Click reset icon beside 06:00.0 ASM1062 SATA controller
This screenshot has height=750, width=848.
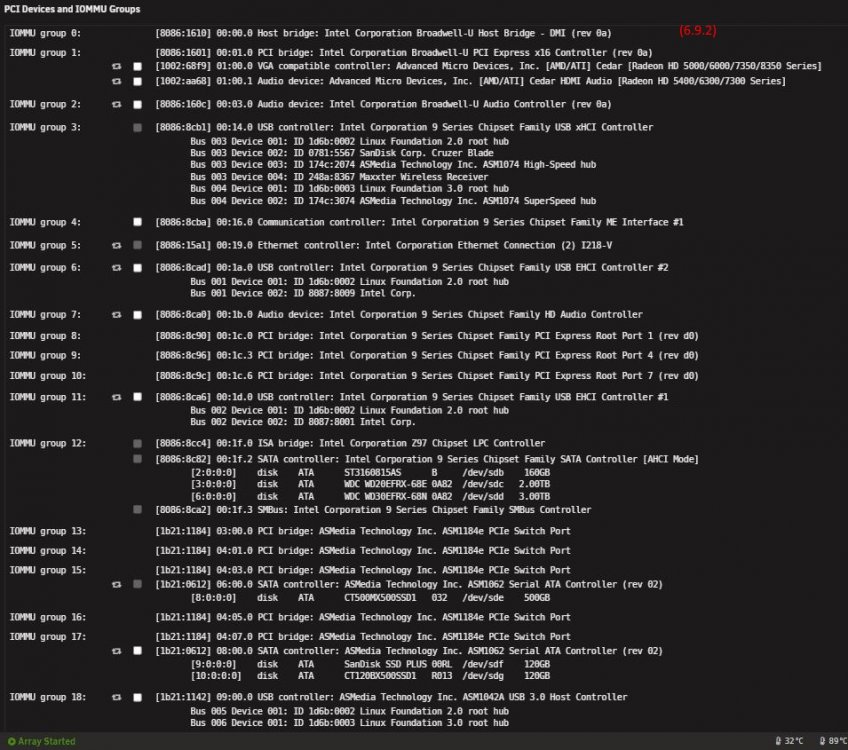(x=116, y=585)
